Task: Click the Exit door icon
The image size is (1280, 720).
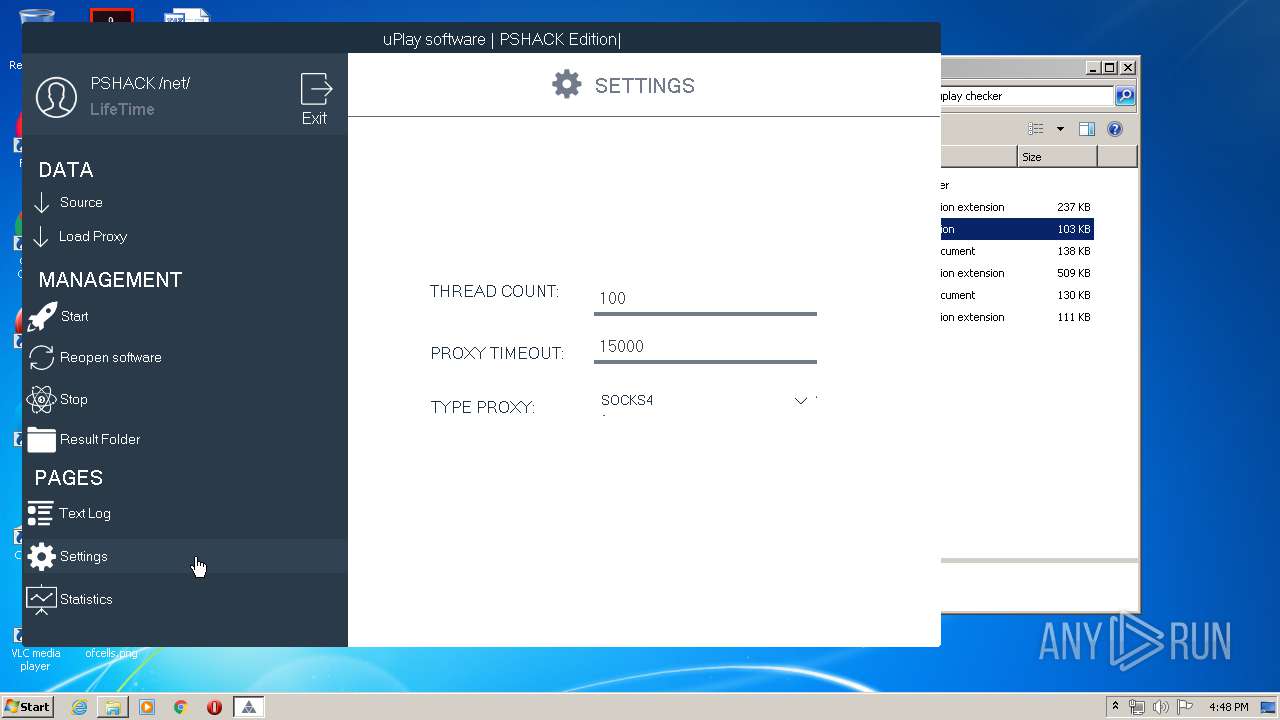Action: [316, 89]
